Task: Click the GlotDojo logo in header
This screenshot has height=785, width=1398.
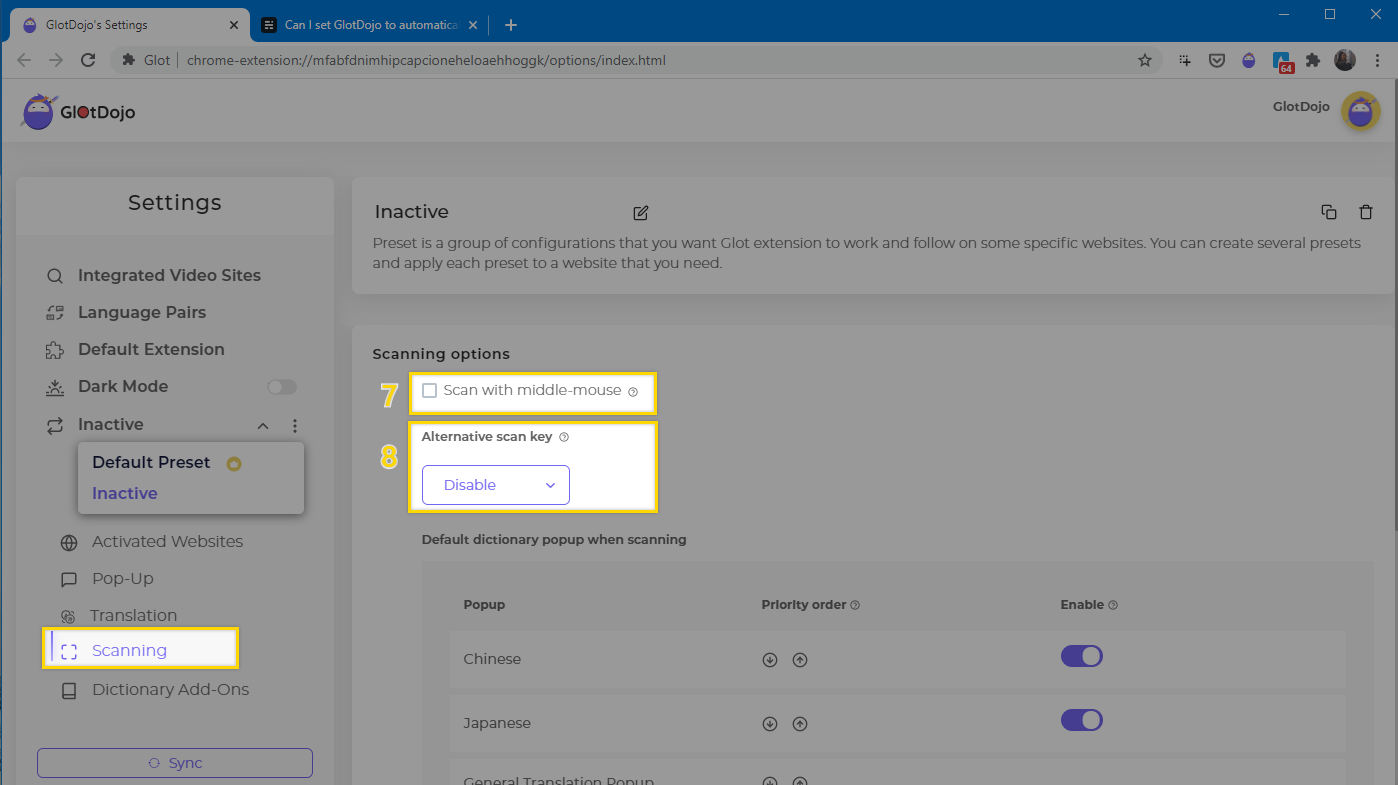Action: 78,112
